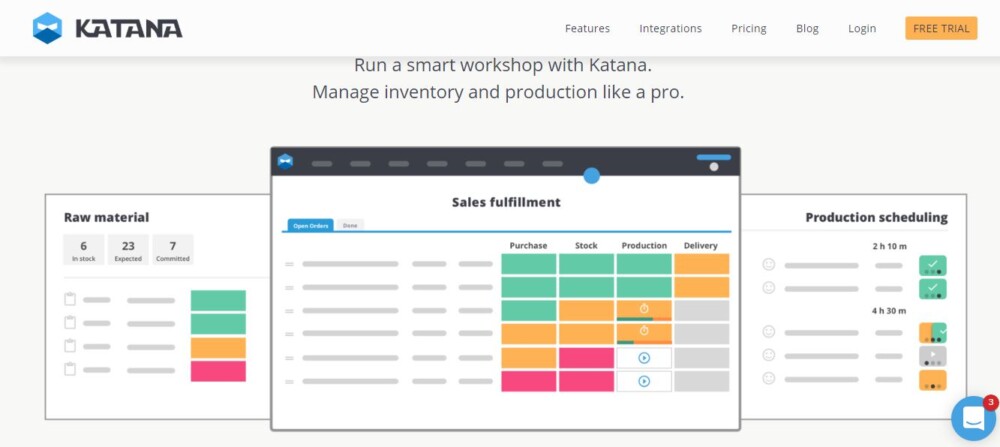Click the first green checkmark tile in scheduling
1000x447 pixels.
tap(933, 265)
